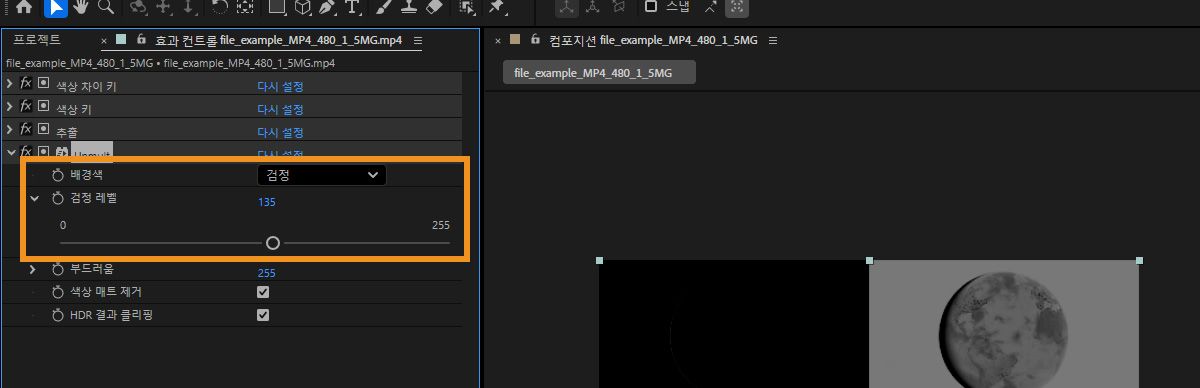Open the composition panel menu
The height and width of the screenshot is (388, 1200).
(x=772, y=41)
